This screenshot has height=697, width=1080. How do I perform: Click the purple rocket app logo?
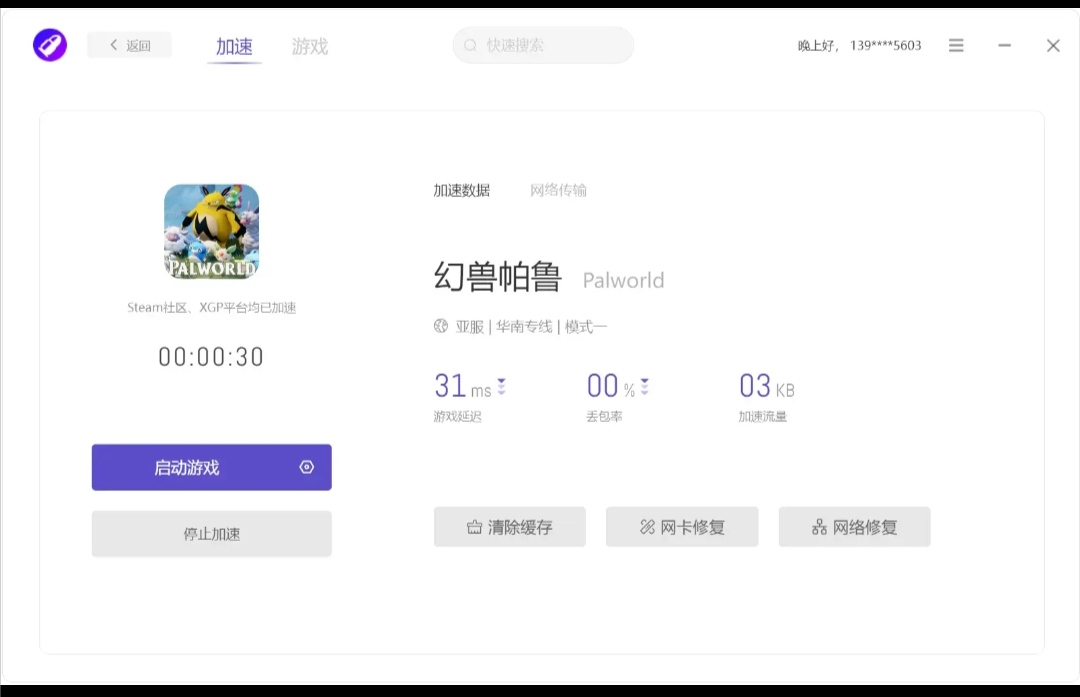point(50,45)
